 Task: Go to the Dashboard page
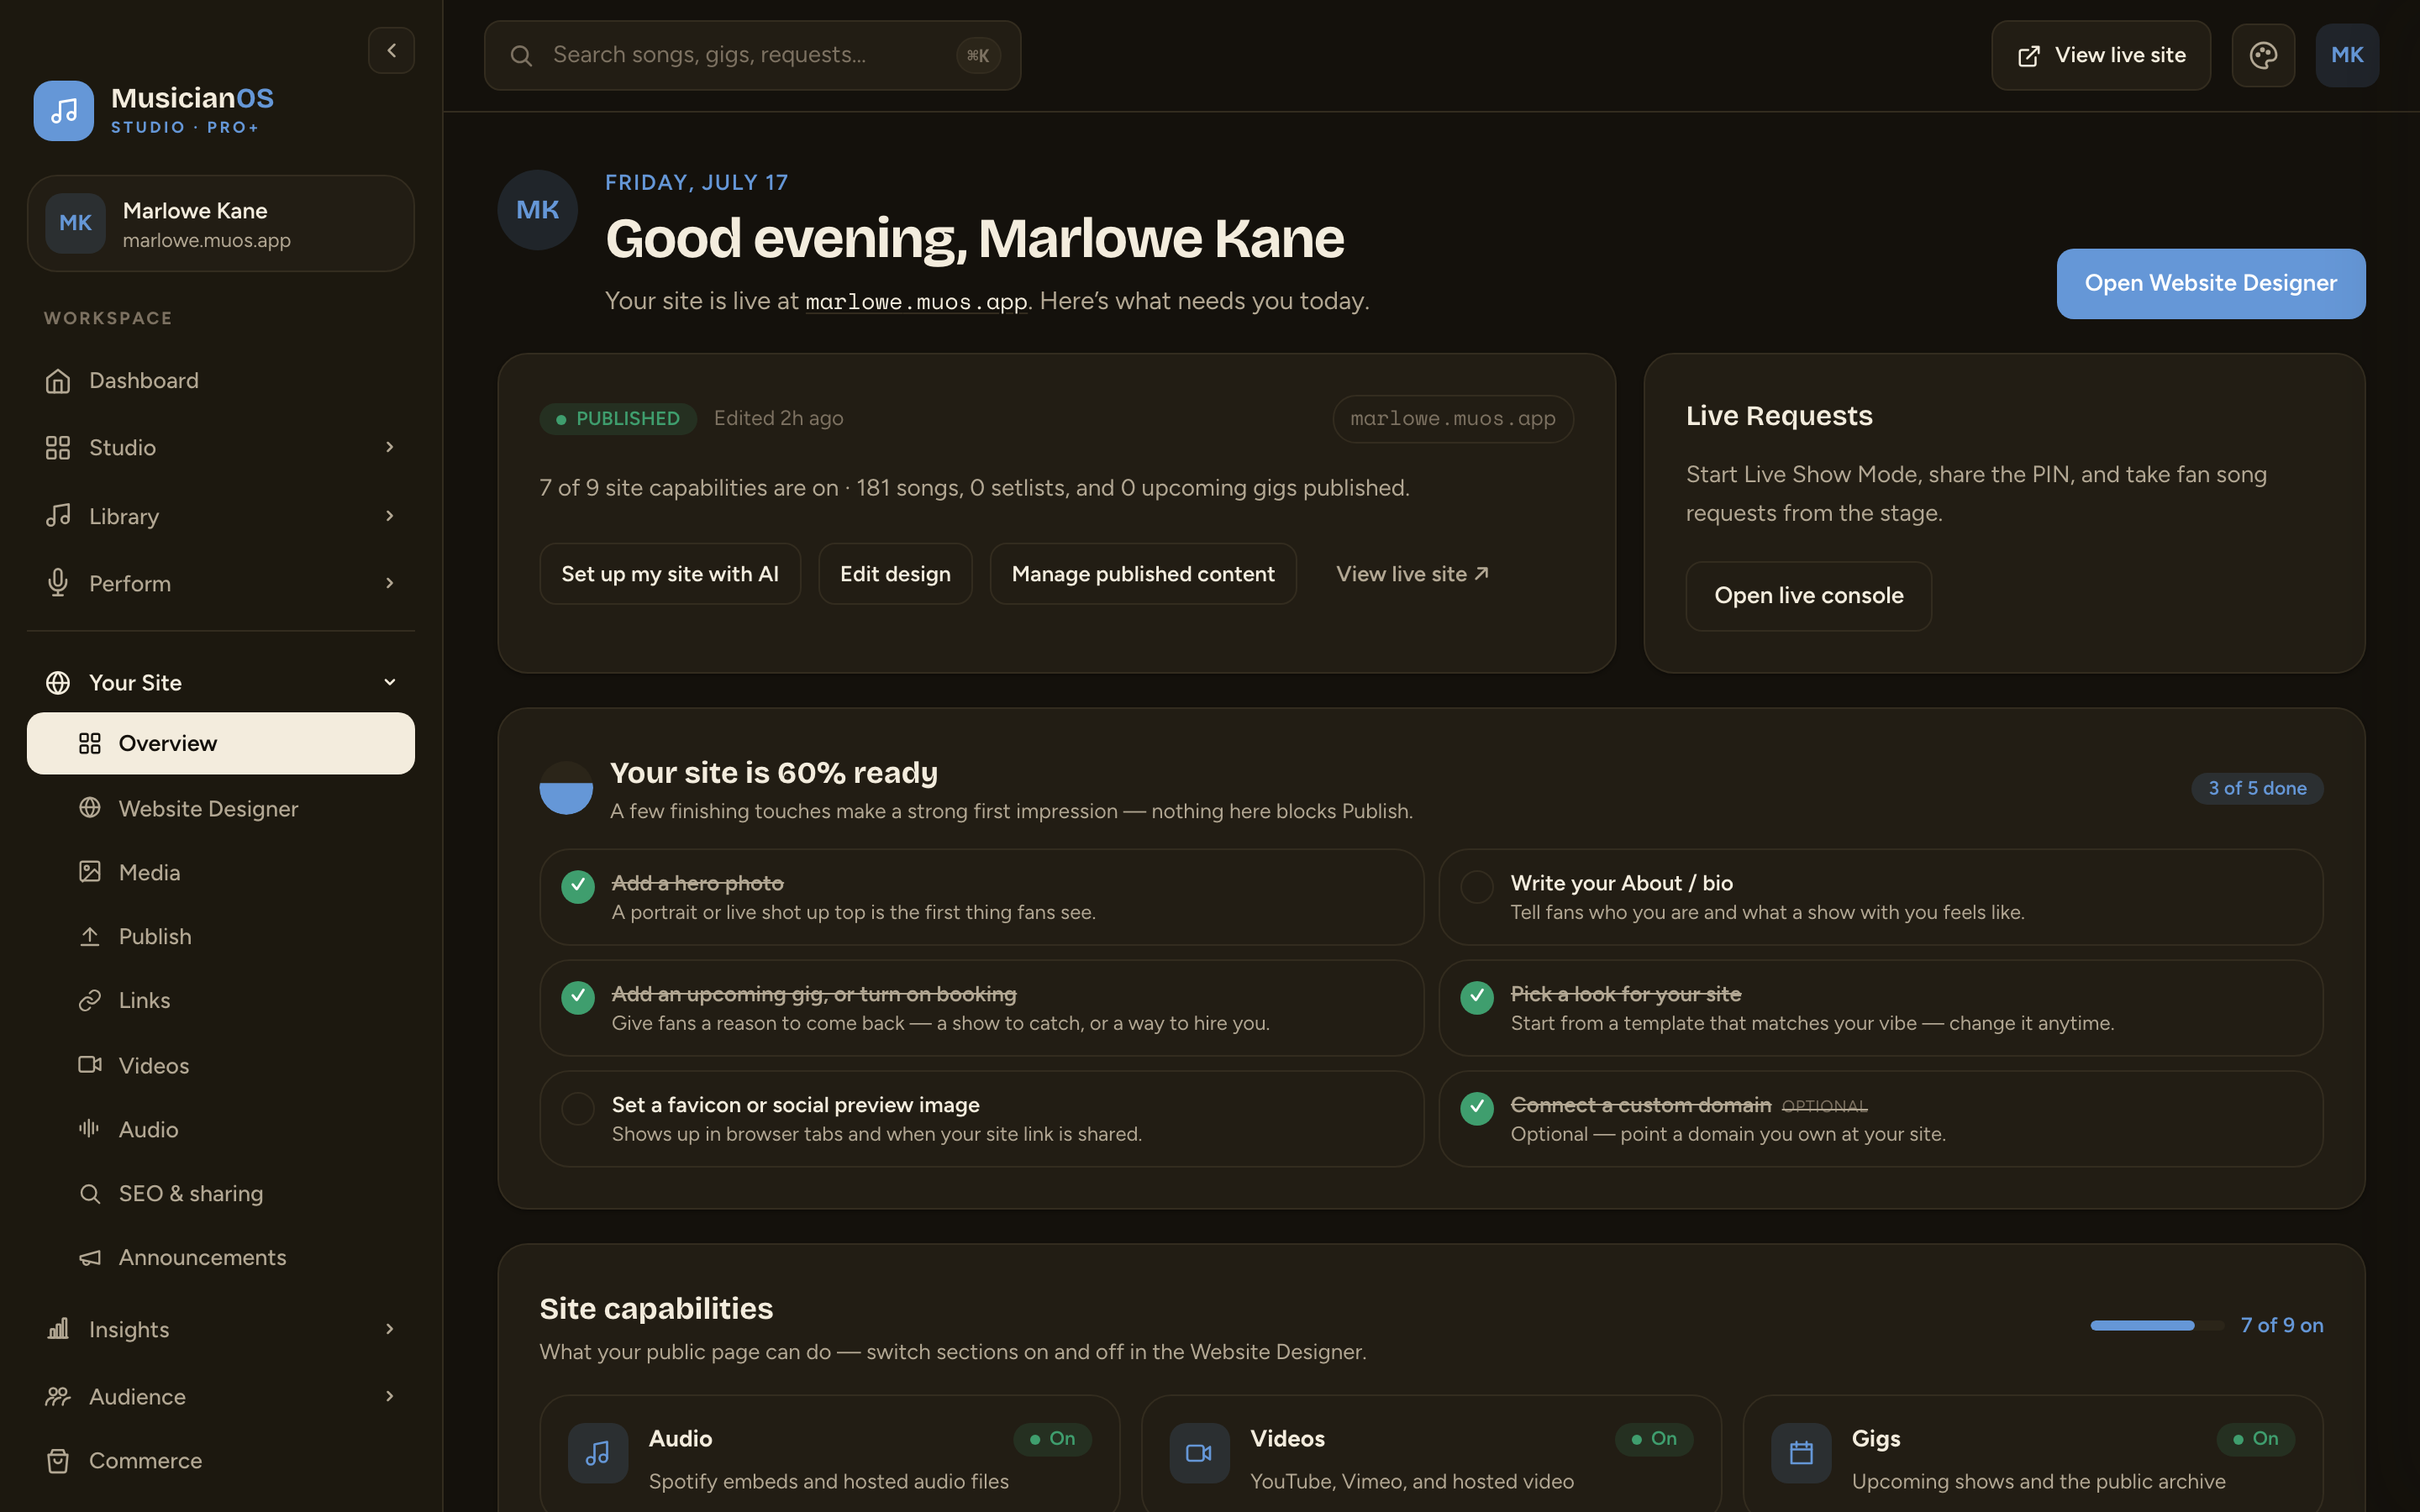click(221, 381)
